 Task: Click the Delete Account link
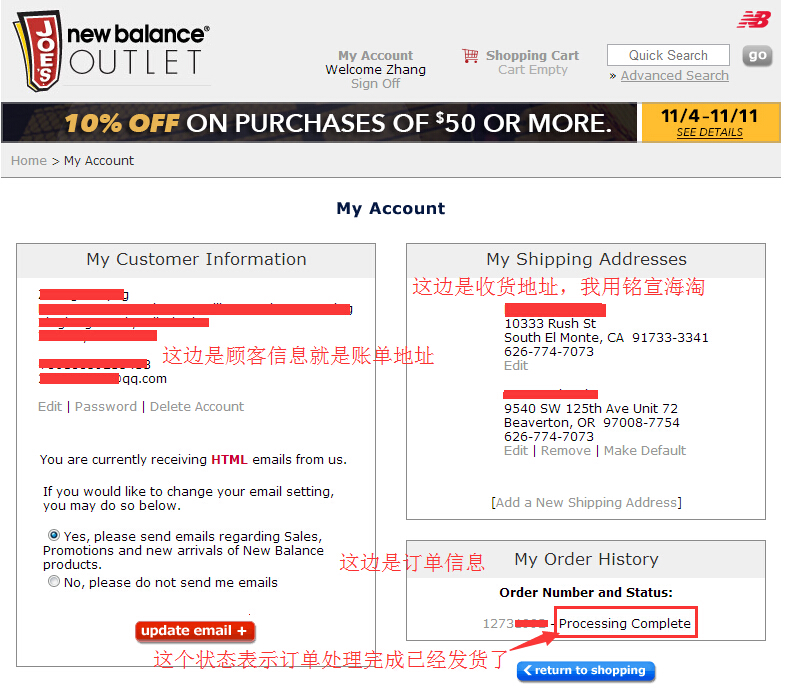click(196, 406)
